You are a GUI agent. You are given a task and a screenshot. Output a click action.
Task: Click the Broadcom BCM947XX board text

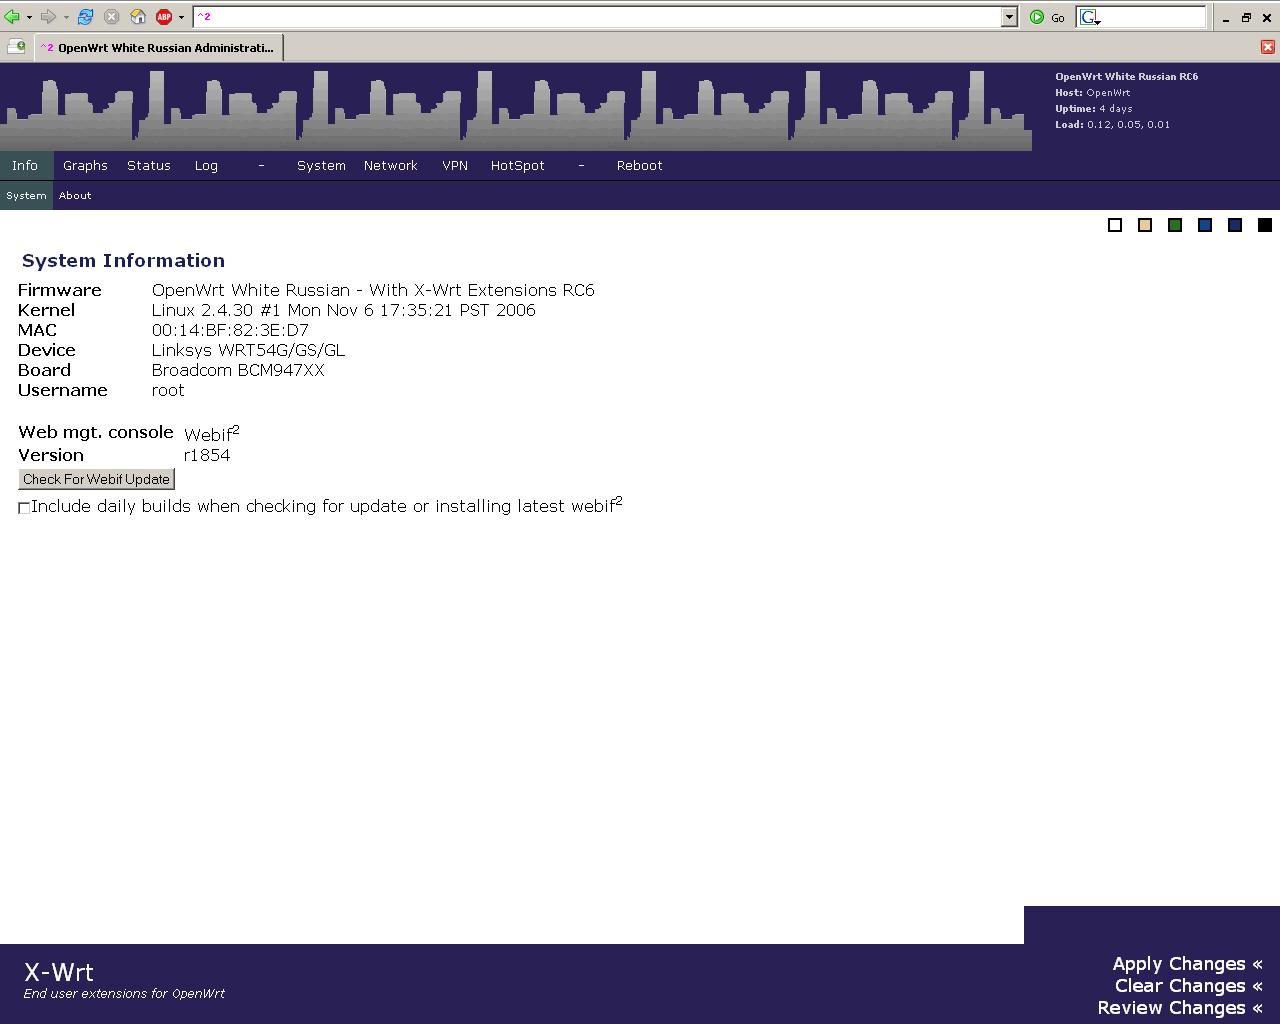238,370
